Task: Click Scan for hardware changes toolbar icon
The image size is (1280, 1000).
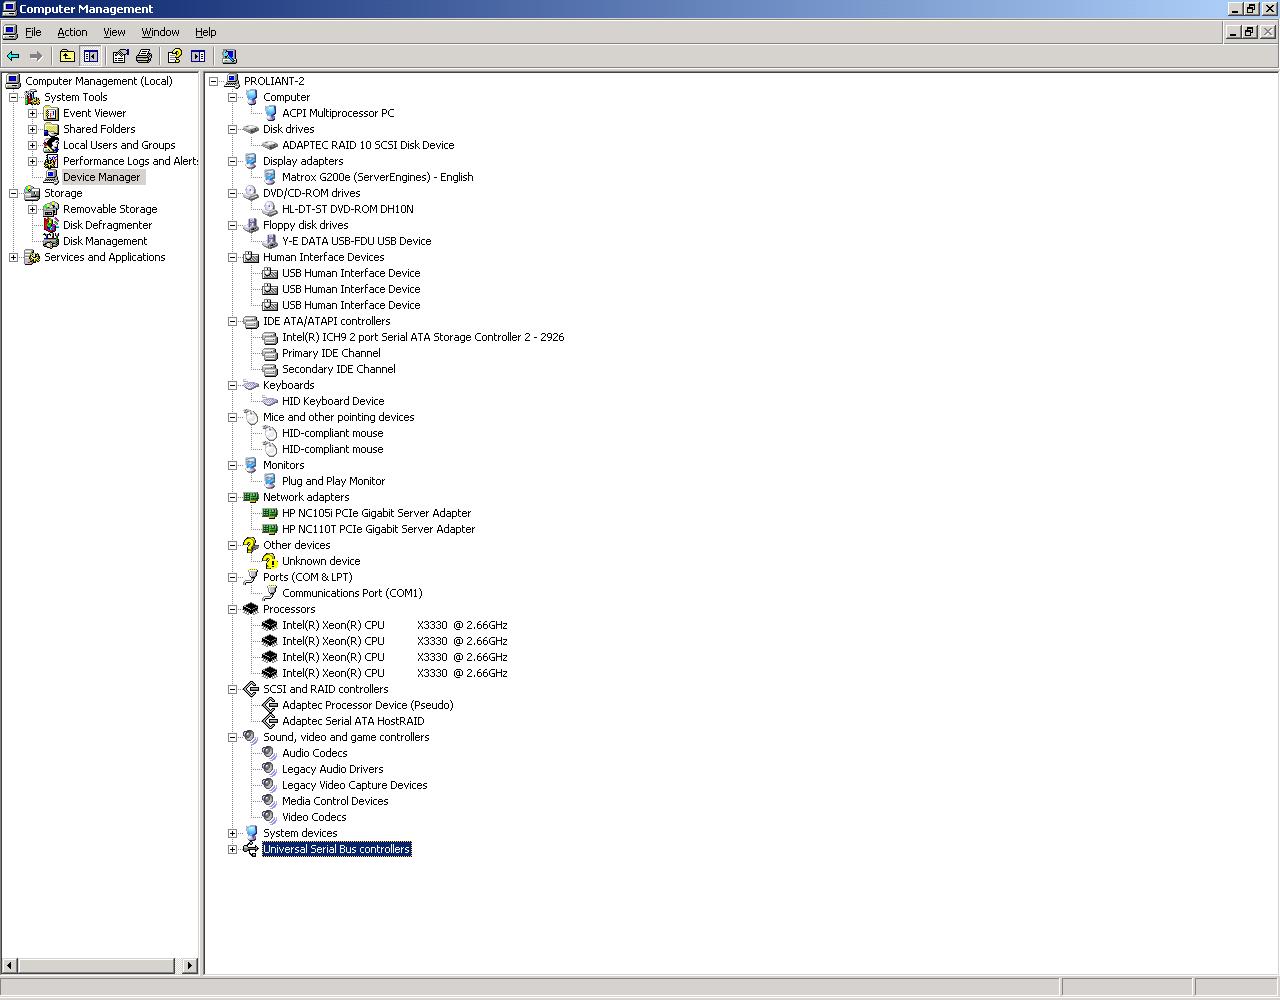Action: pyautogui.click(x=229, y=57)
